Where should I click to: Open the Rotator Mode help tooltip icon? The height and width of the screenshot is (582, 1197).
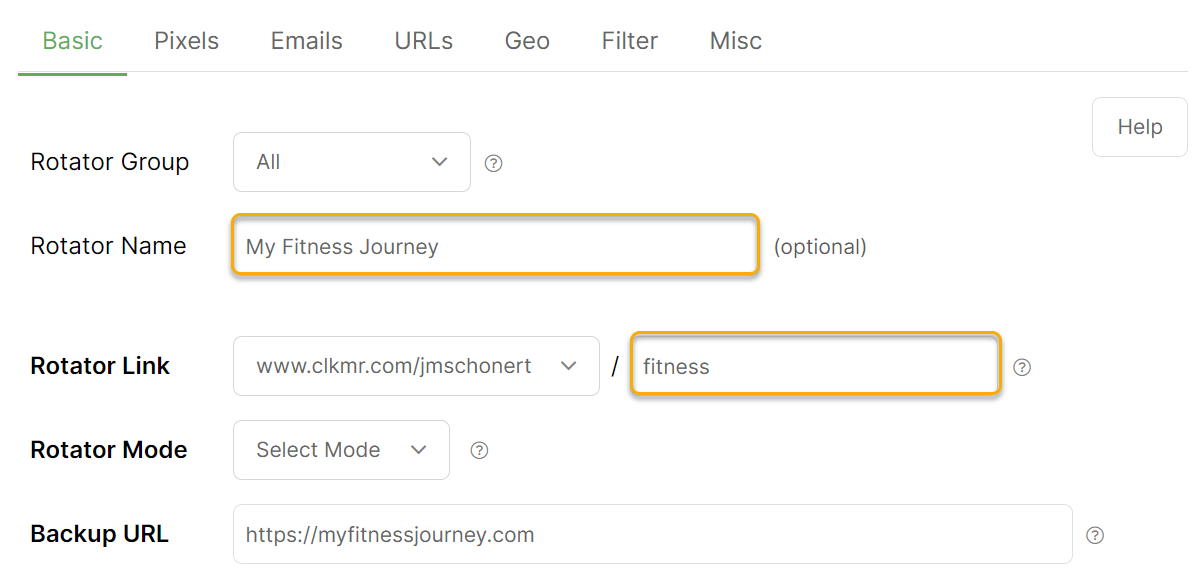(x=479, y=451)
